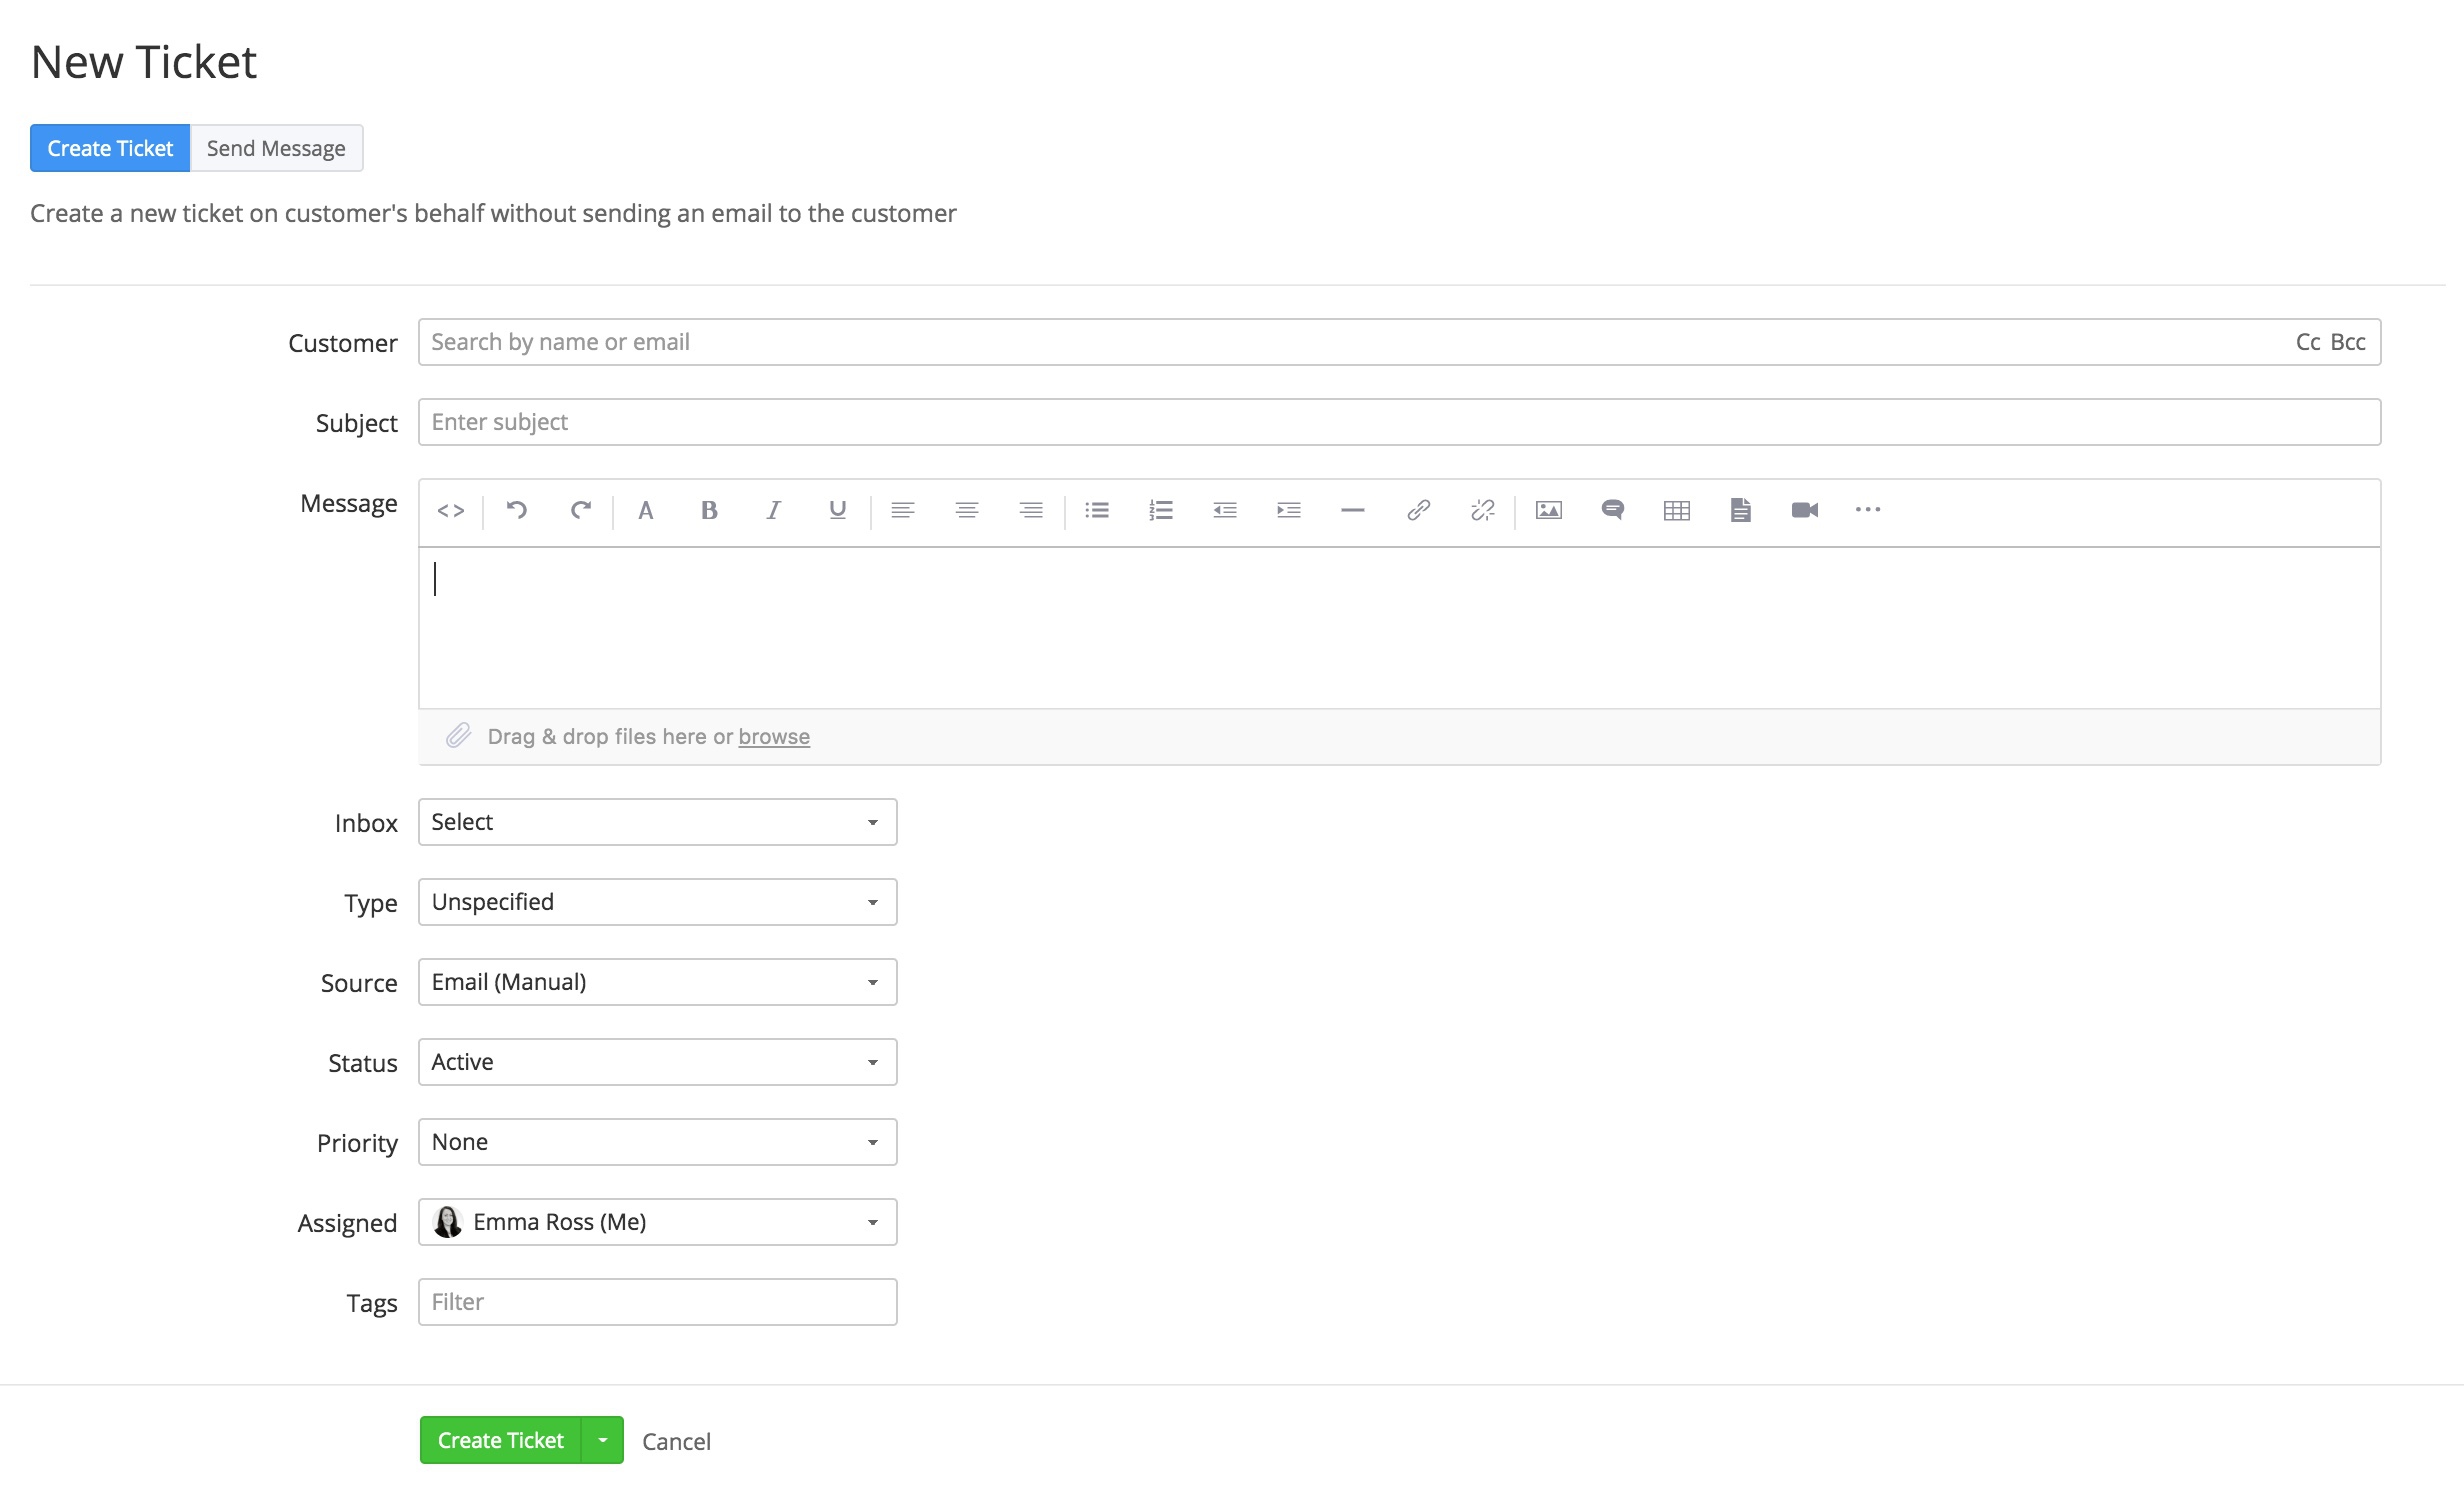
Task: Select the blue Create Ticket tab
Action: point(110,149)
